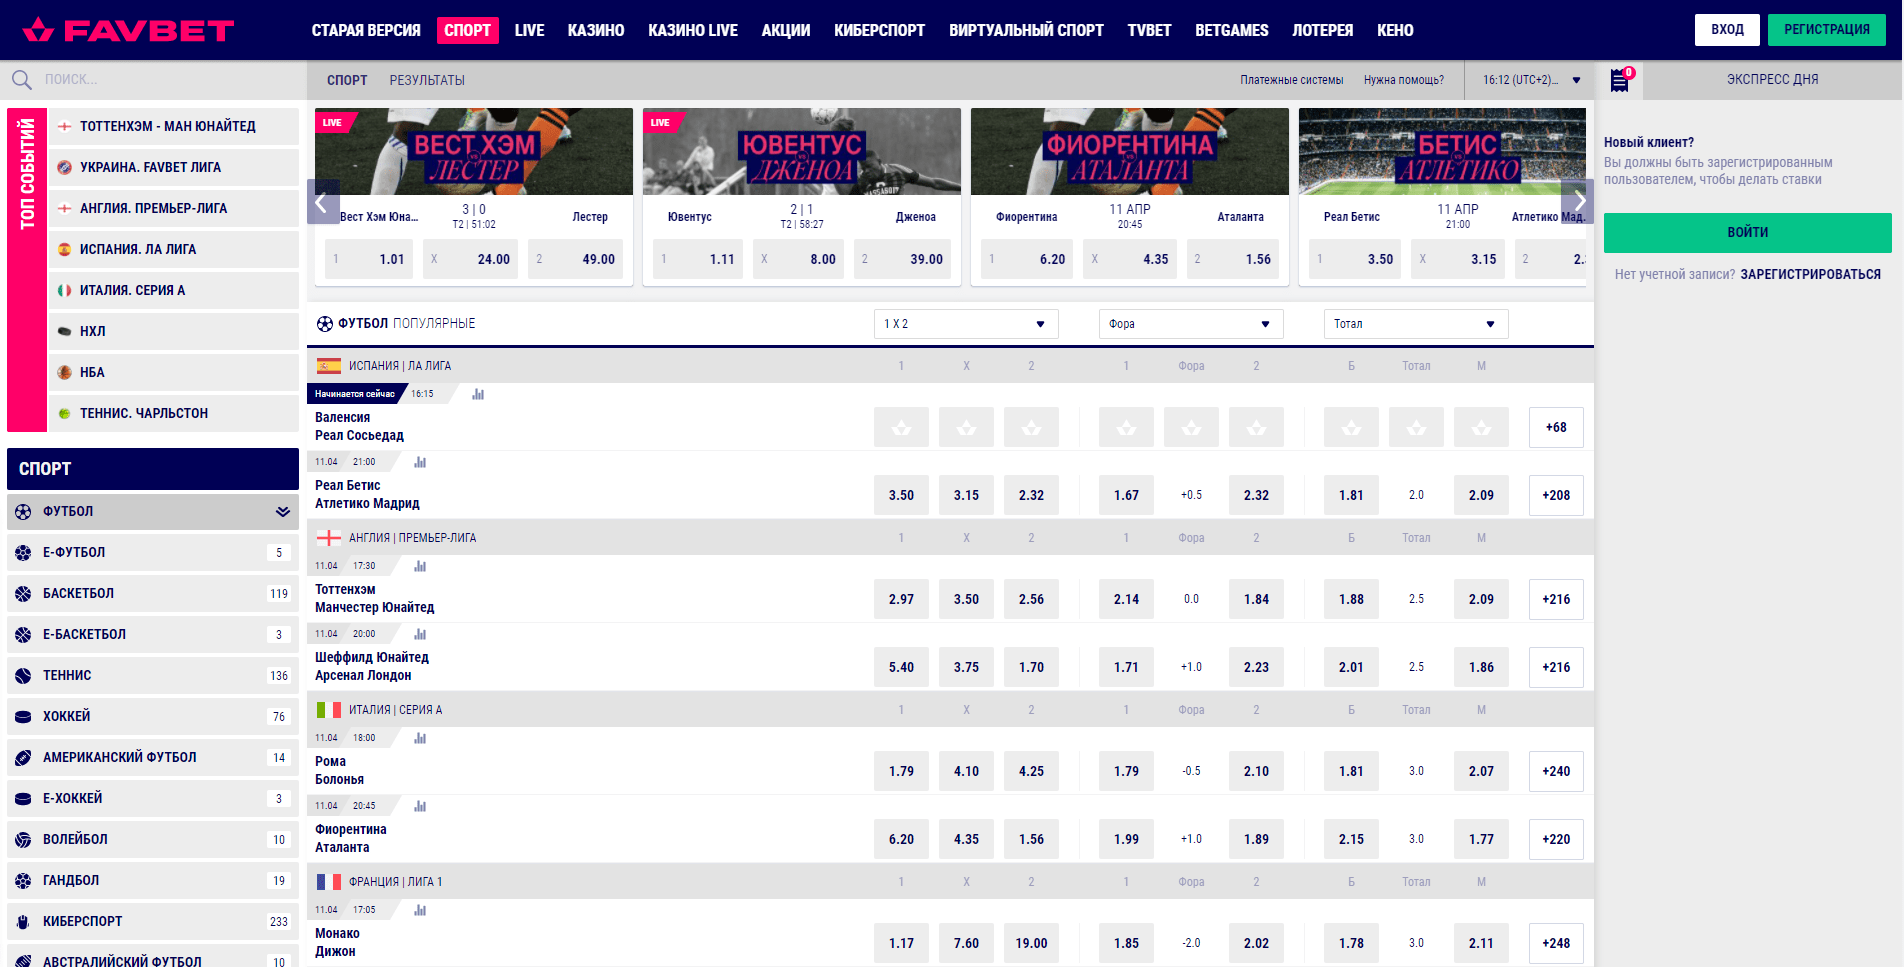Open the 1 X 2 market dropdown
Image resolution: width=1904 pixels, height=967 pixels.
(x=965, y=324)
